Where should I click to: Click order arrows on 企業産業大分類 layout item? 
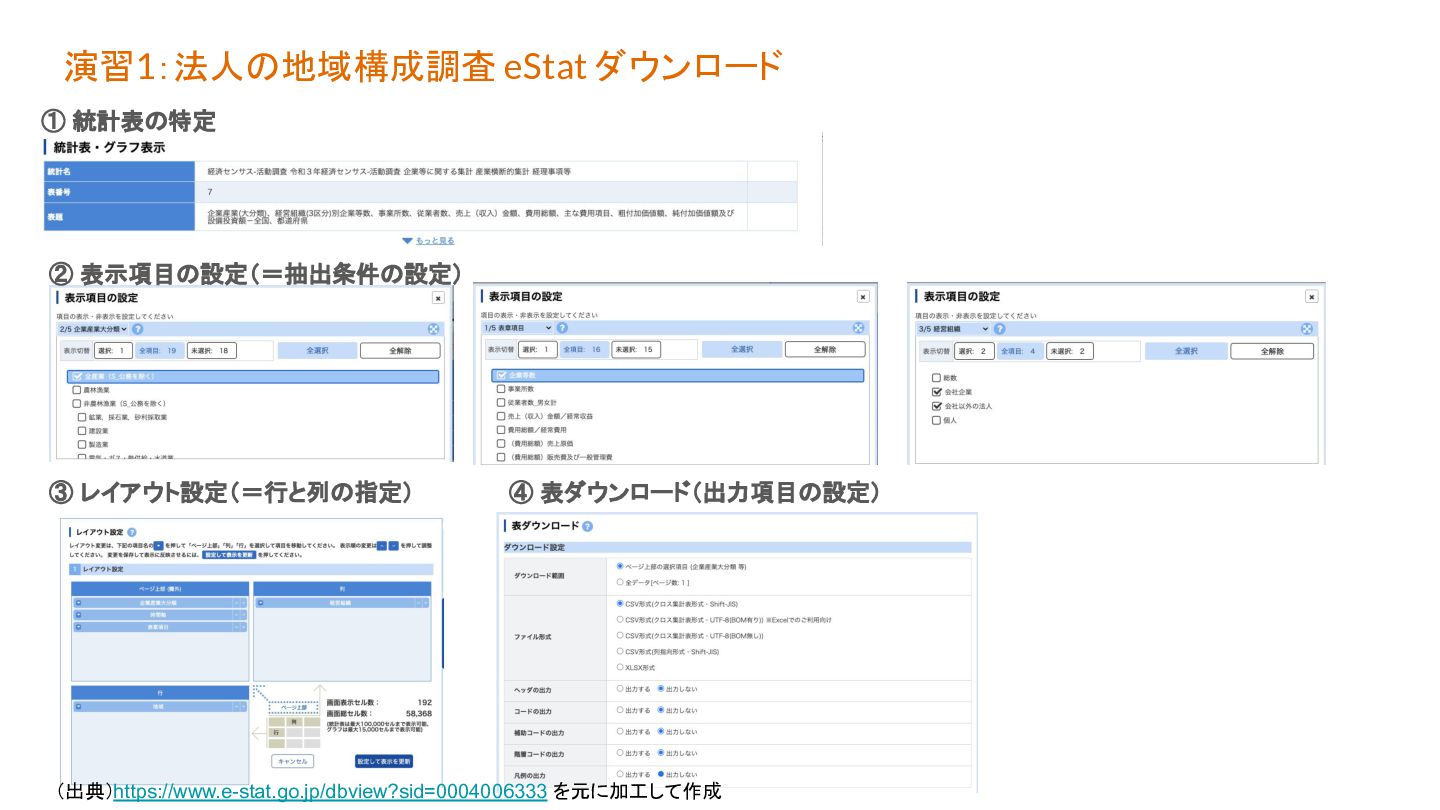[239, 603]
